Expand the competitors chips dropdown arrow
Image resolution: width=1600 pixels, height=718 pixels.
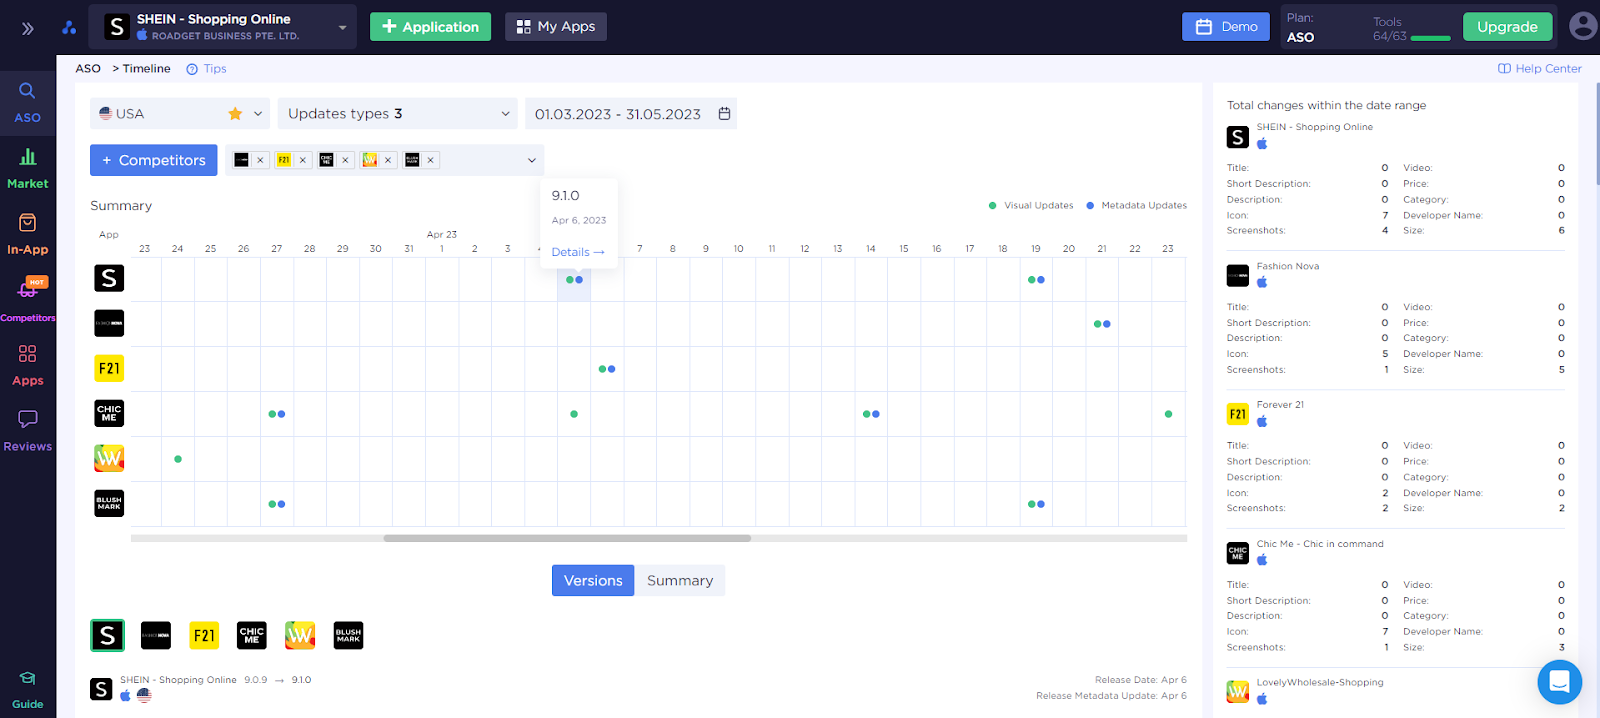click(531, 160)
